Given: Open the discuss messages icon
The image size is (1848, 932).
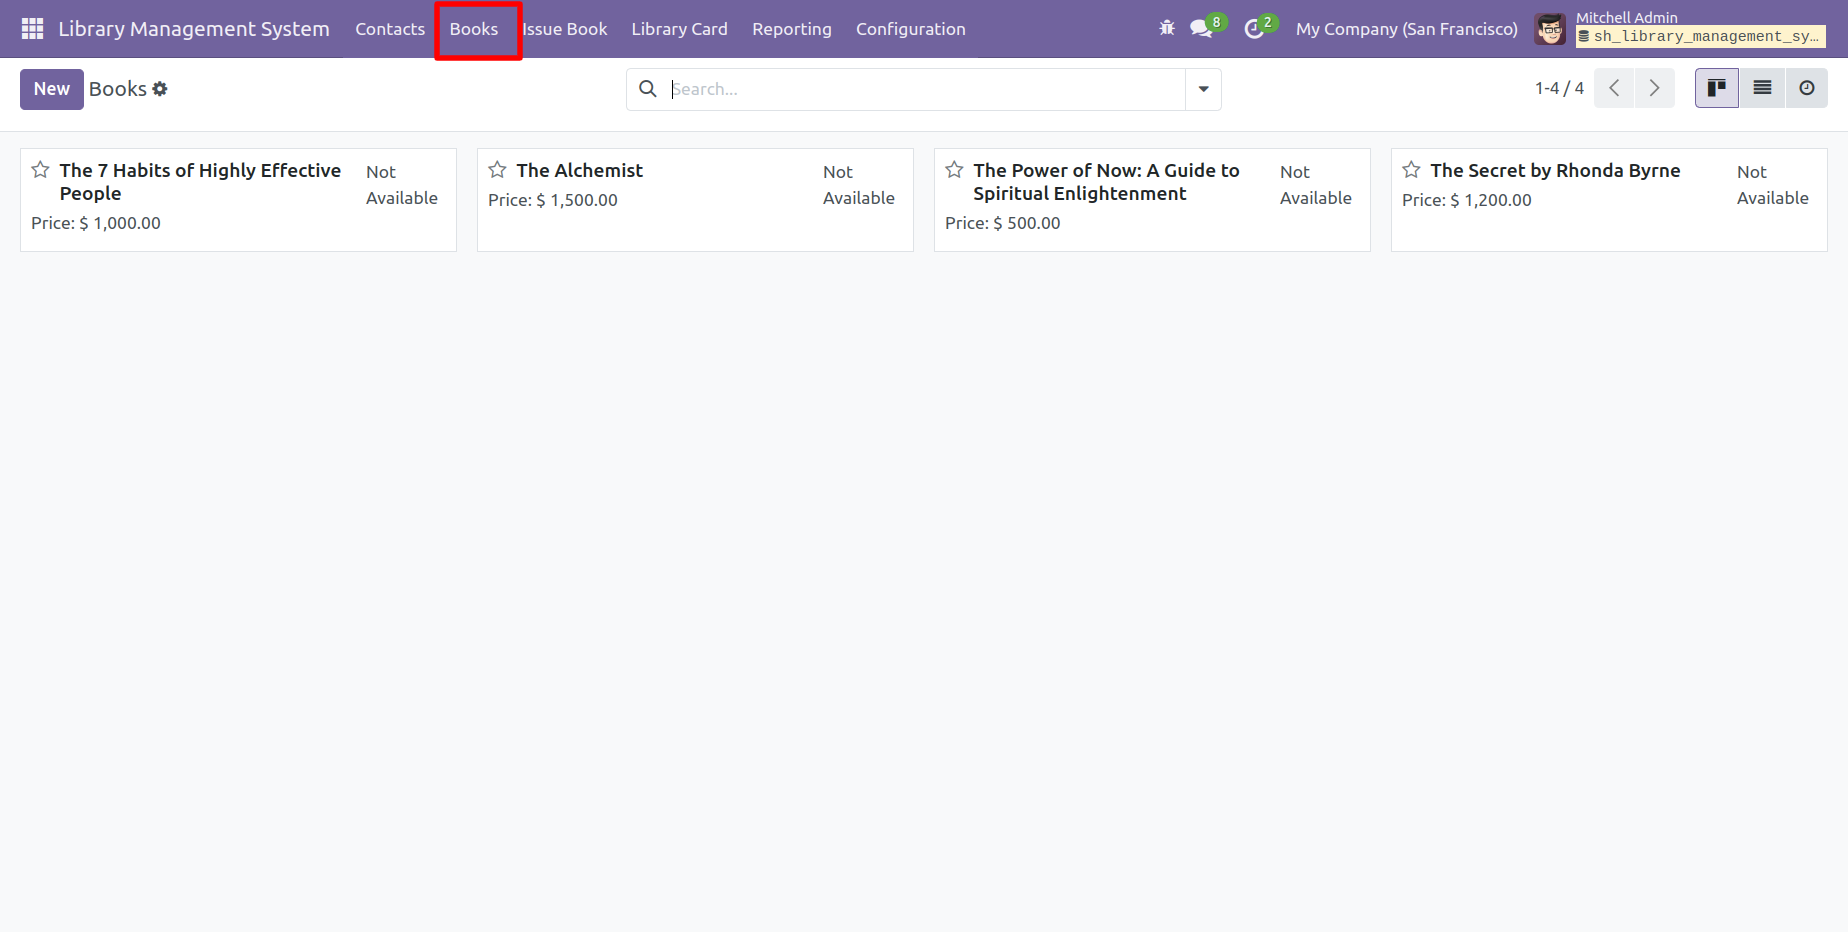Looking at the screenshot, I should [1201, 29].
